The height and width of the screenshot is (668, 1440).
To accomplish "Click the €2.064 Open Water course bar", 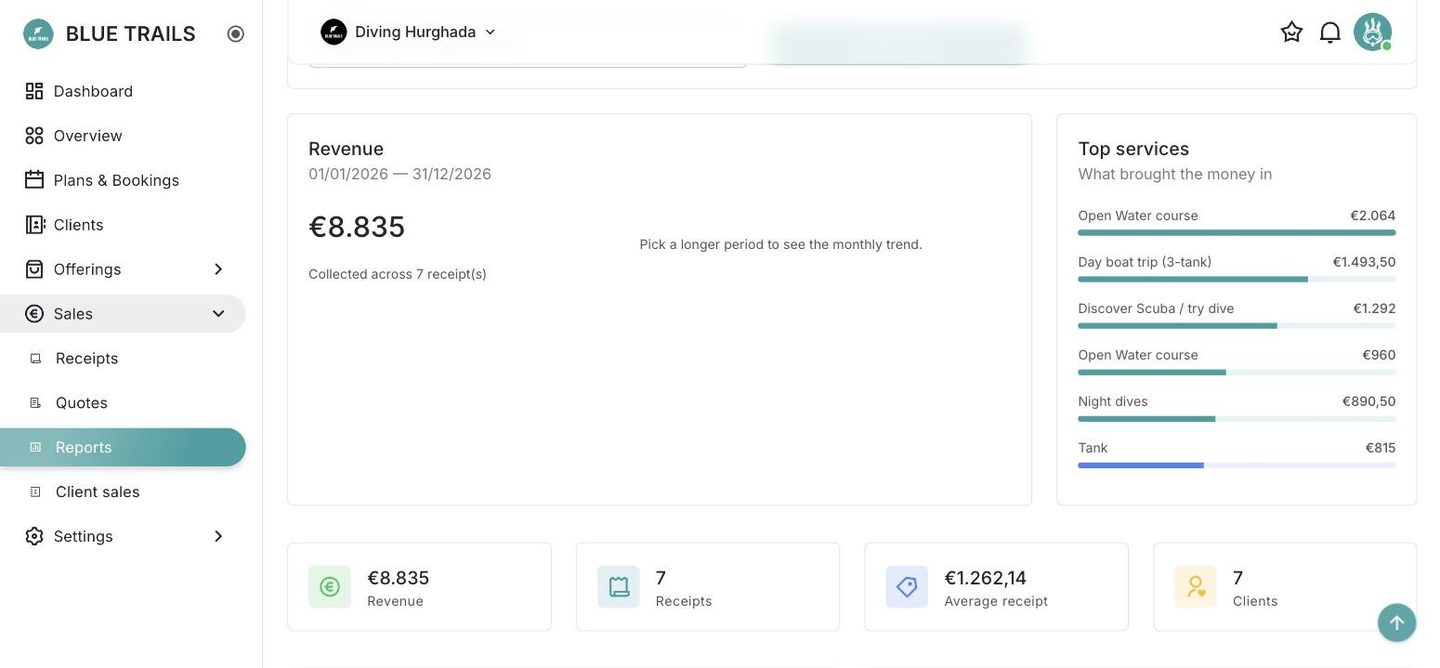I will coord(1237,233).
